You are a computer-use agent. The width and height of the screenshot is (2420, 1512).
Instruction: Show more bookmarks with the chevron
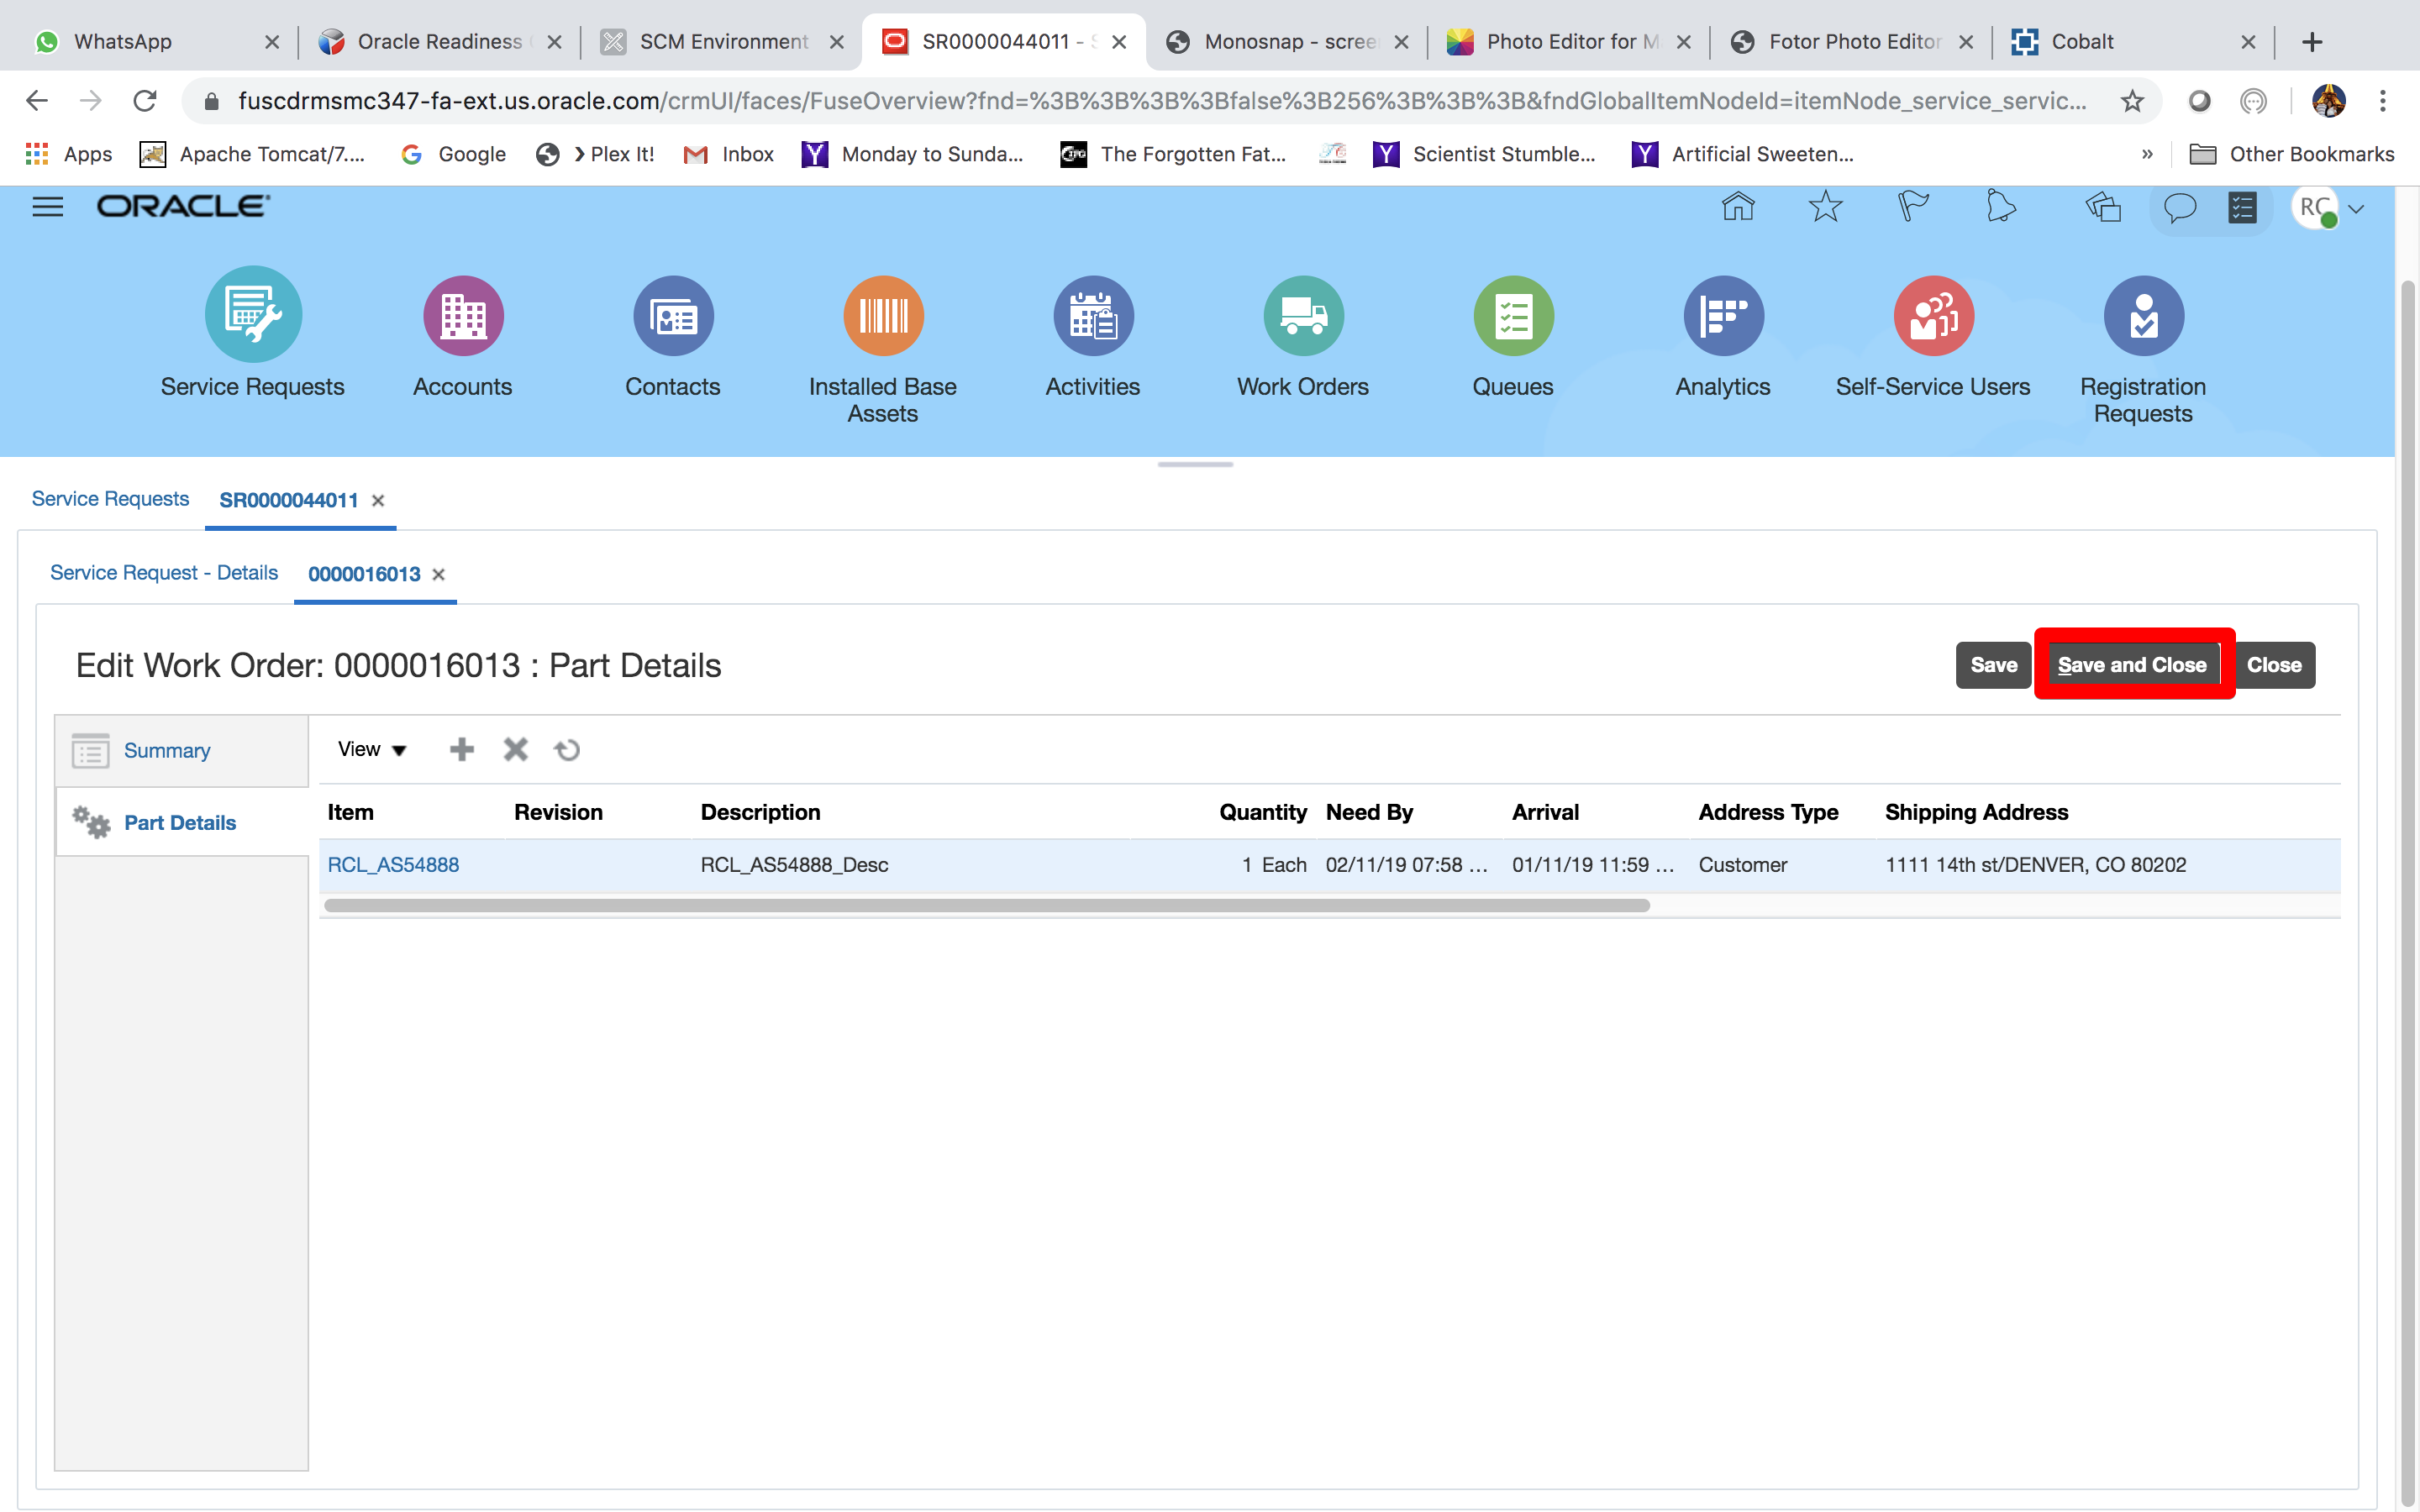click(2147, 154)
